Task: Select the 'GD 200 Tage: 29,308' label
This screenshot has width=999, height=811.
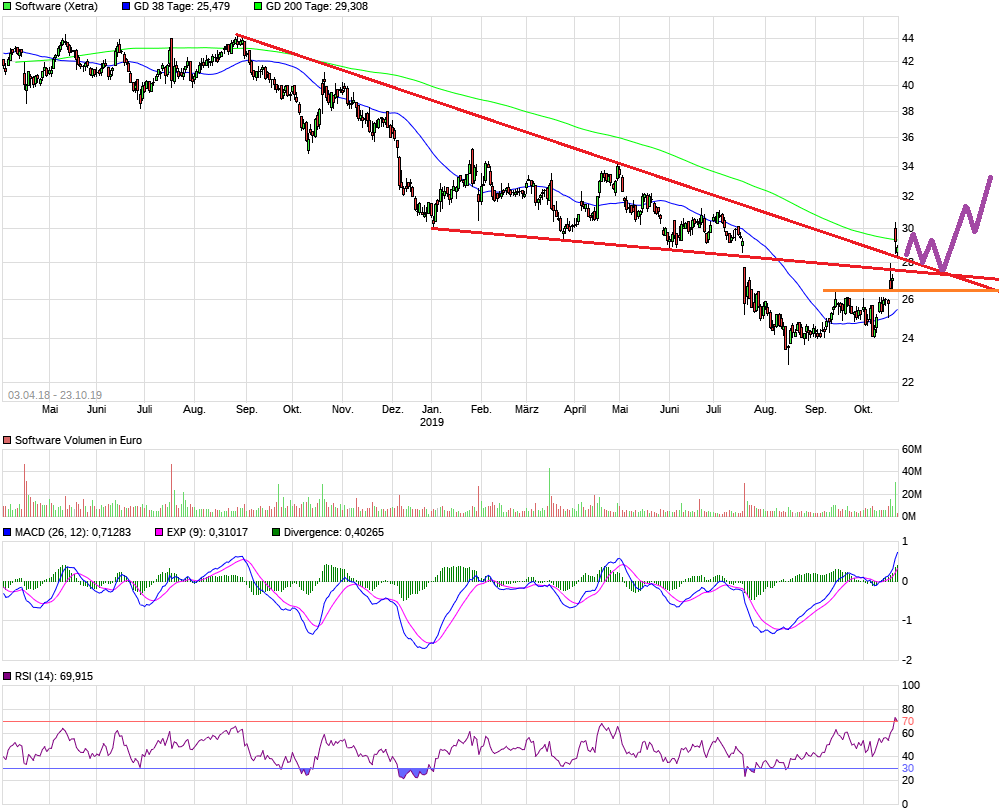Action: coord(311,6)
